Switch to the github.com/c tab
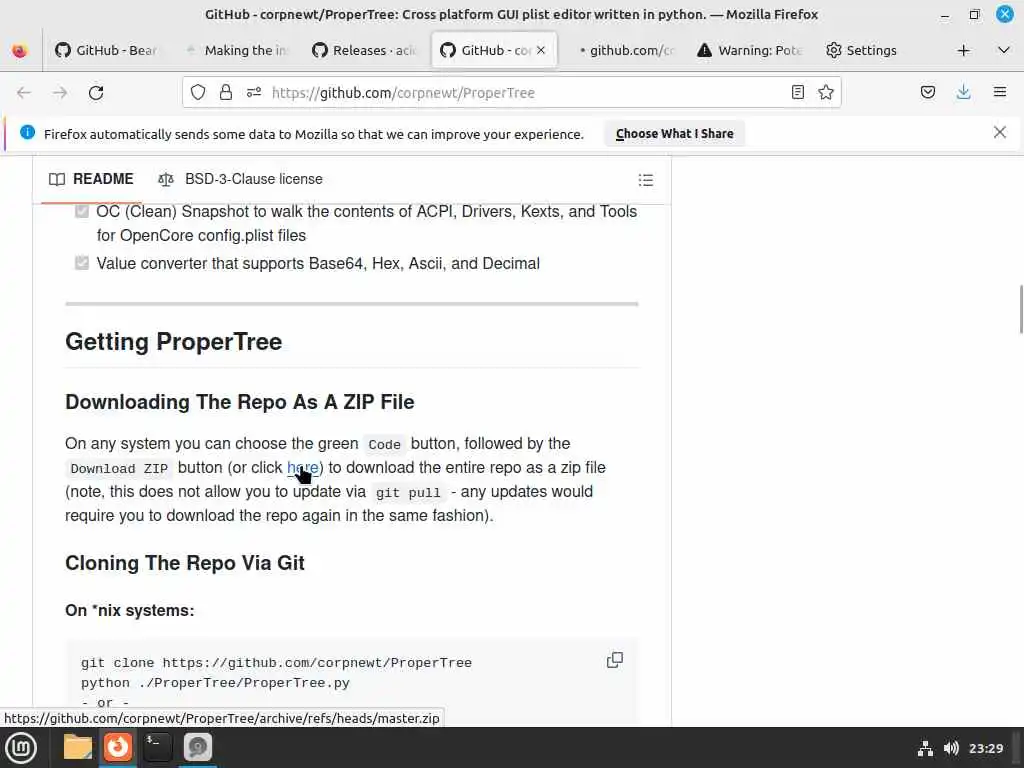Viewport: 1024px width, 768px height. (622, 50)
